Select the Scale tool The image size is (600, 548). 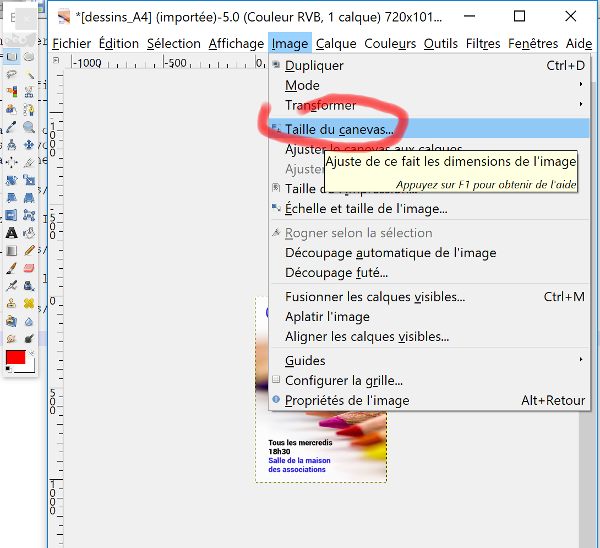point(29,180)
